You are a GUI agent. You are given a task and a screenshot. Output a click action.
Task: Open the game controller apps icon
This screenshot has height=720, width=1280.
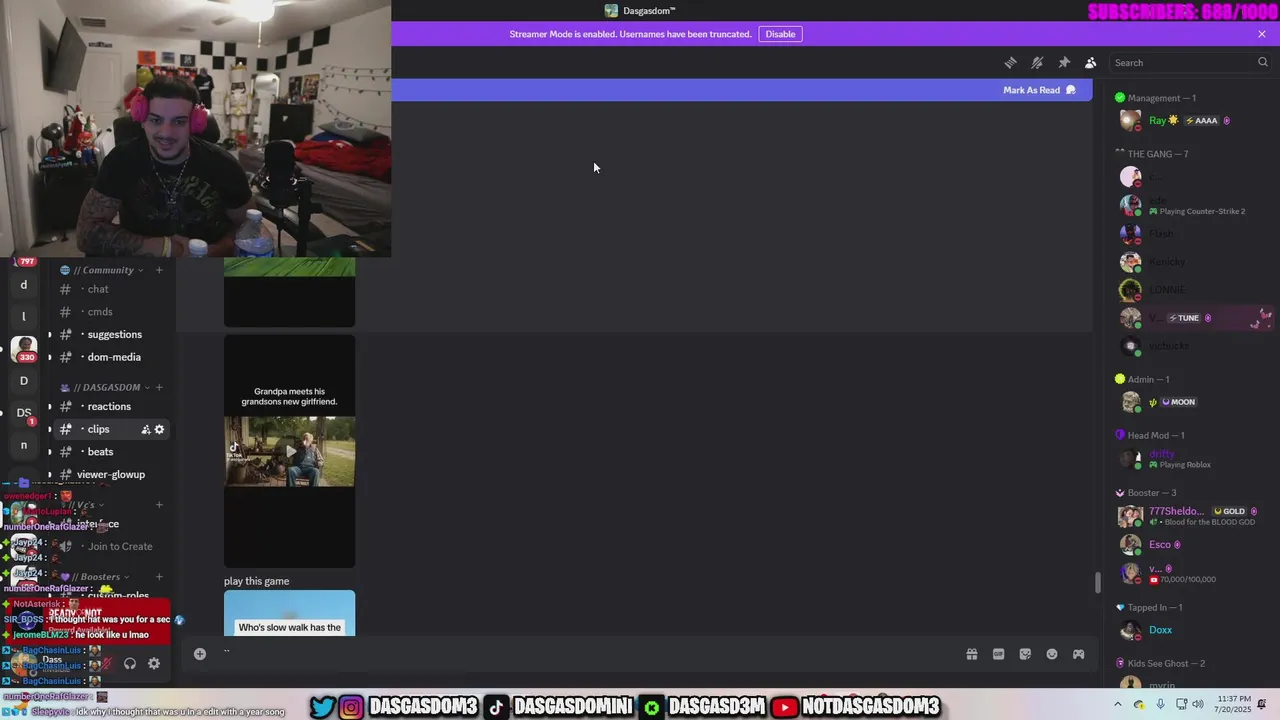tap(1079, 654)
